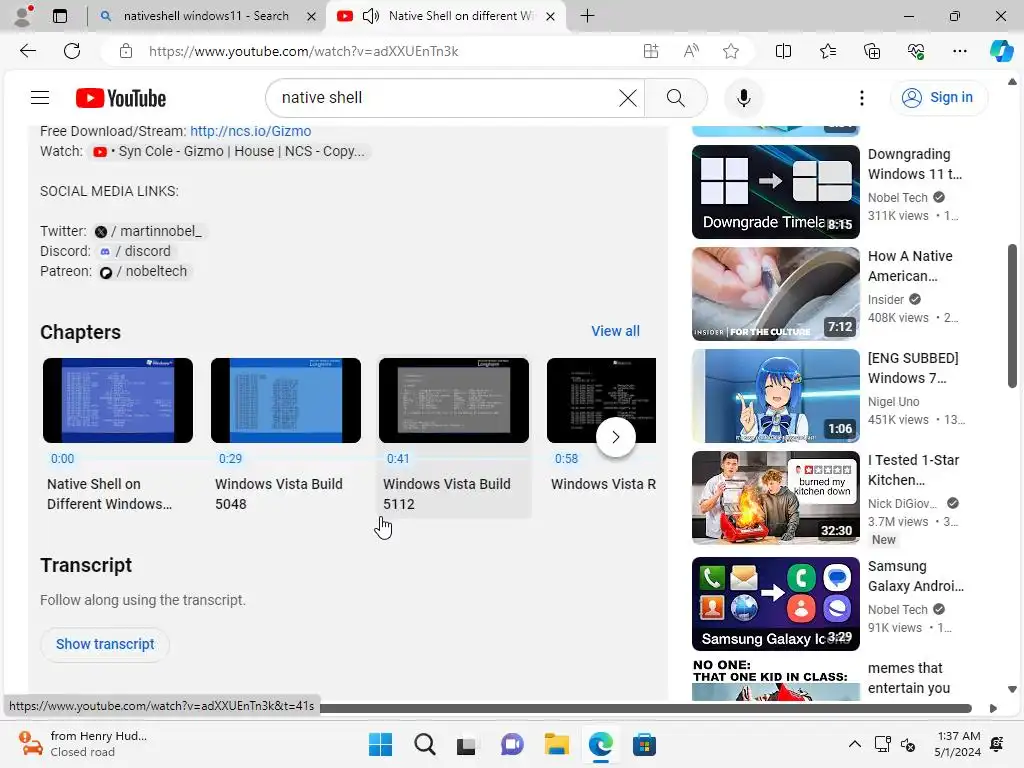Open taskbar Search
Viewport: 1024px width, 768px height.
[424, 744]
